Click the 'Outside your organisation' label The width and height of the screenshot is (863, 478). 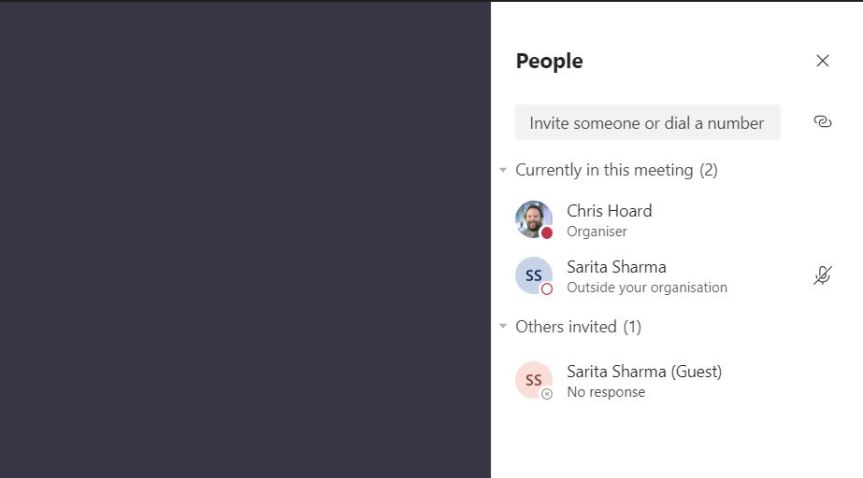pyautogui.click(x=647, y=288)
